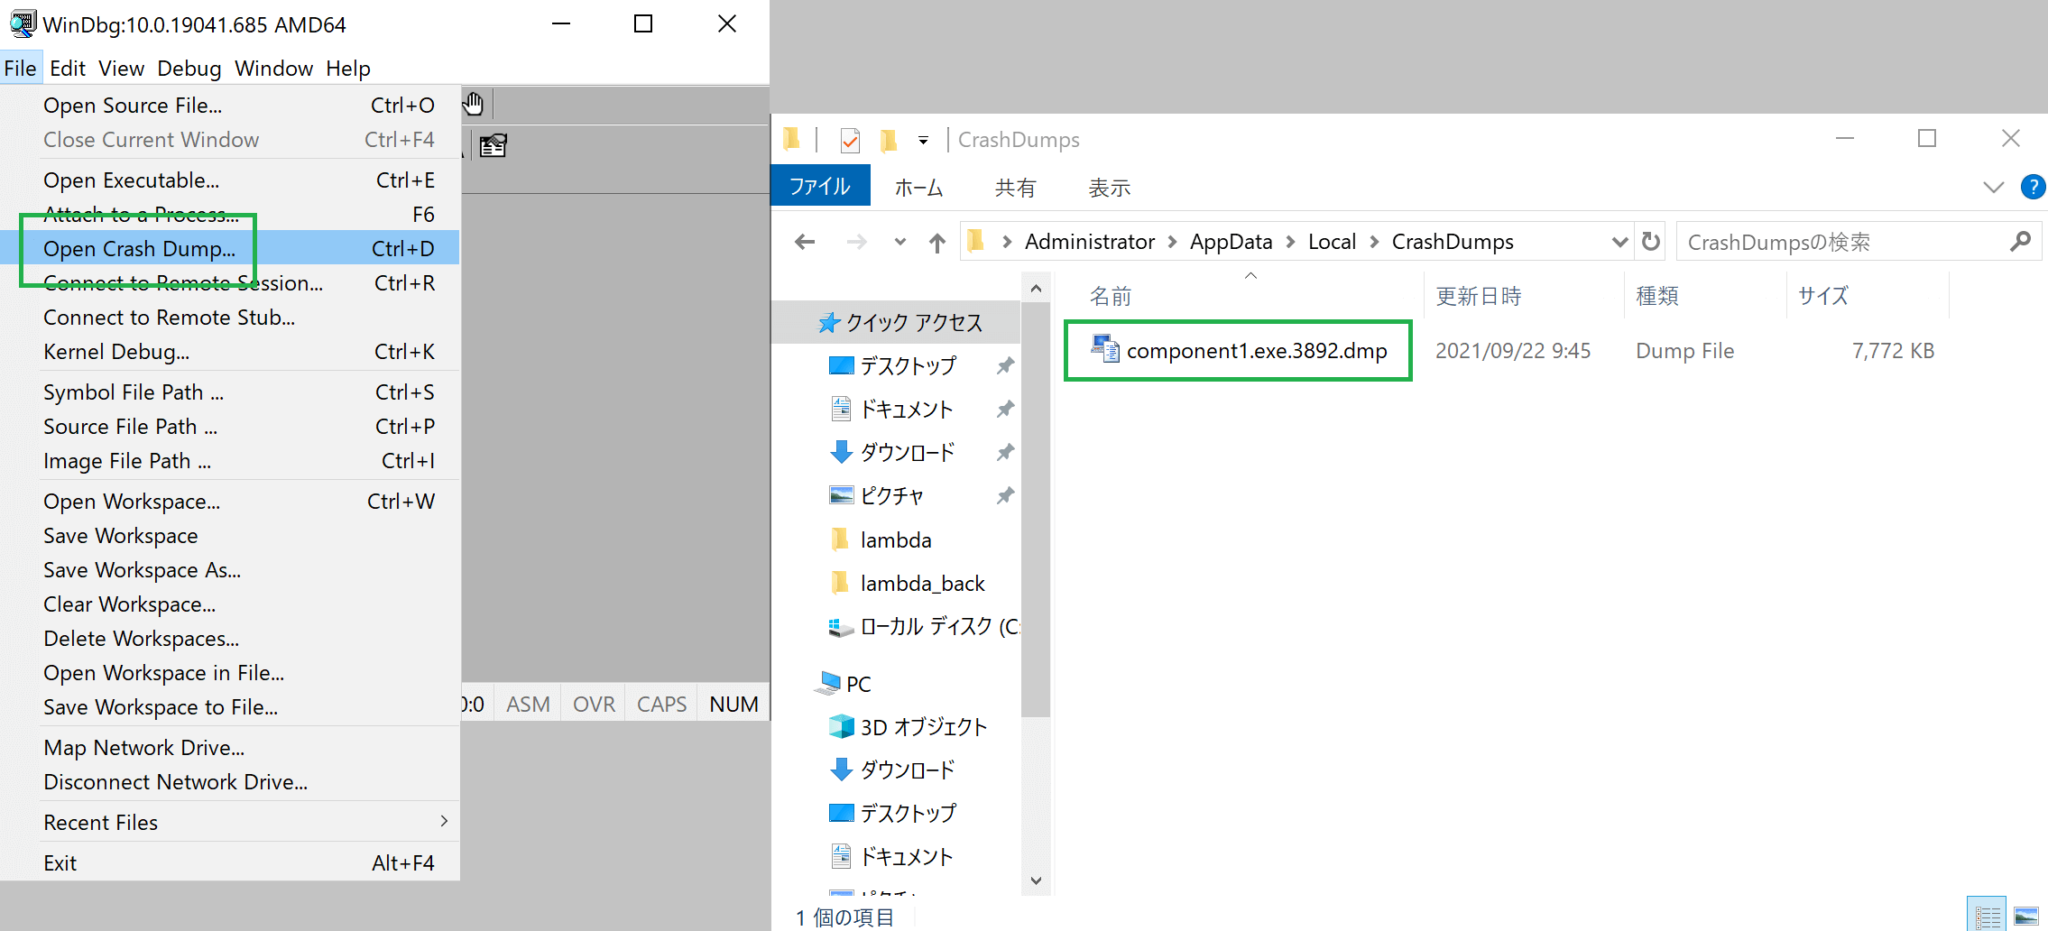Open Explorer help via the question mark icon
Screen dimensions: 2048x931
(x=2033, y=187)
